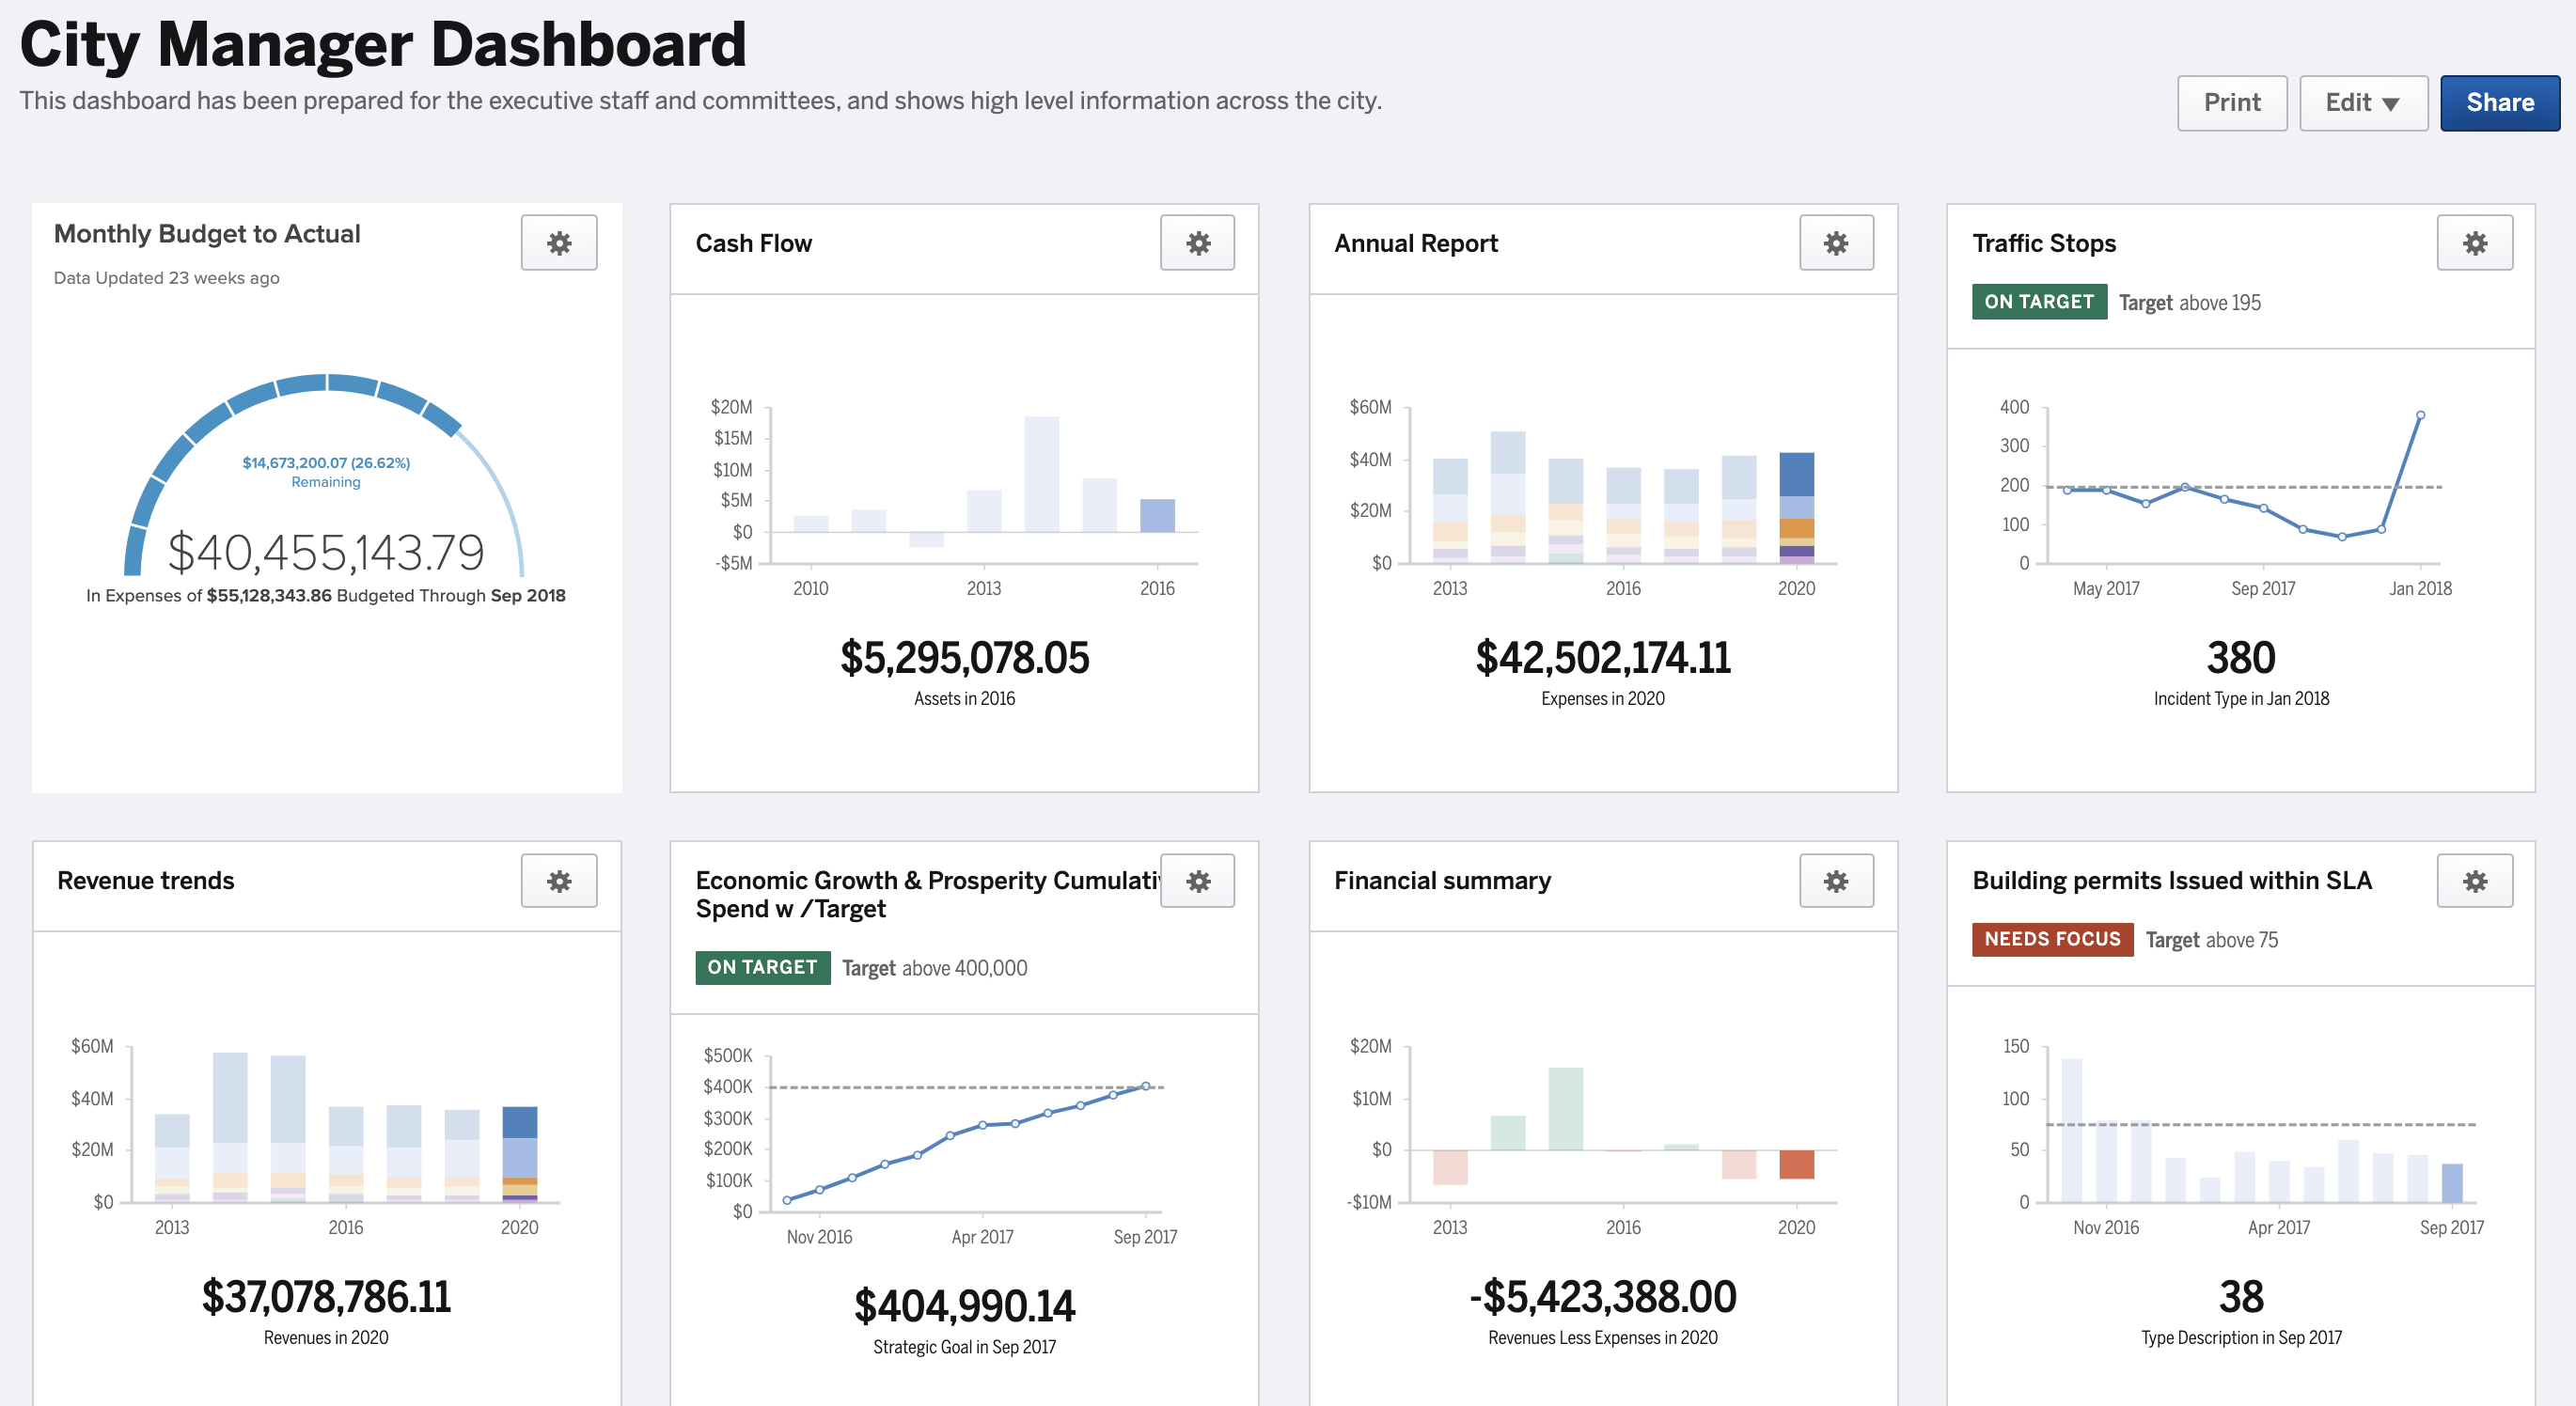
Task: Open settings for Revenue trends widget
Action: coord(558,880)
